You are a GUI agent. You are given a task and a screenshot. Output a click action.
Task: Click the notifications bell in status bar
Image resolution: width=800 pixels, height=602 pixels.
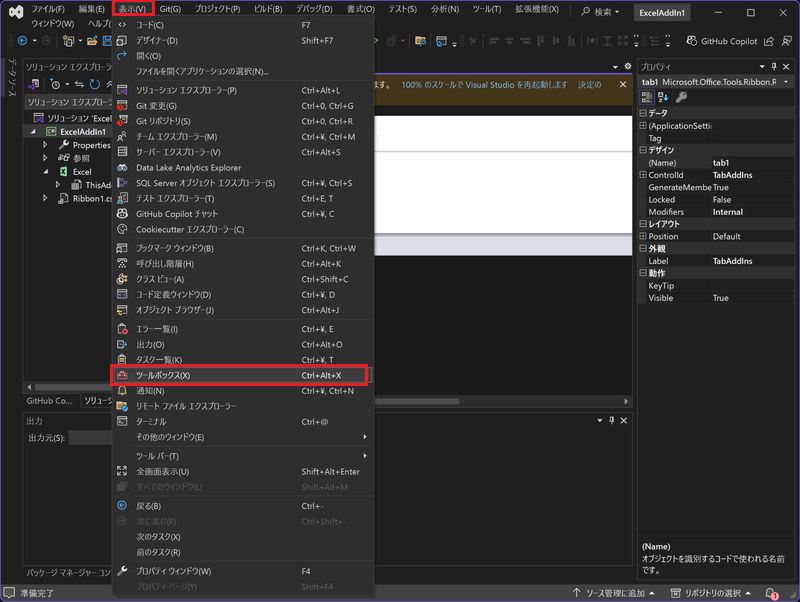point(771,593)
